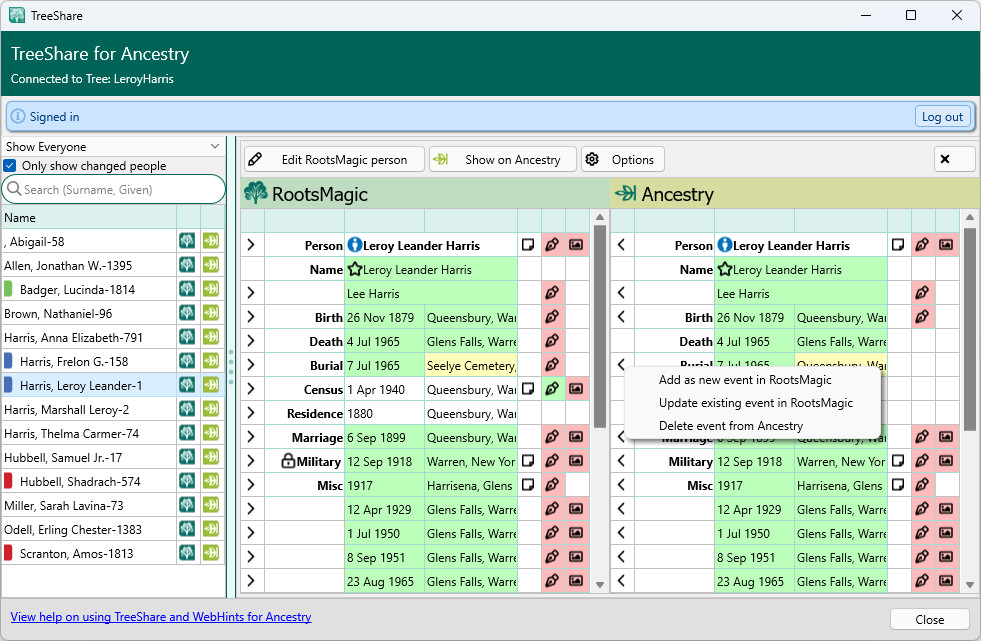981x641 pixels.
Task: Open the note icon on RootsMagic Person row
Action: click(528, 245)
